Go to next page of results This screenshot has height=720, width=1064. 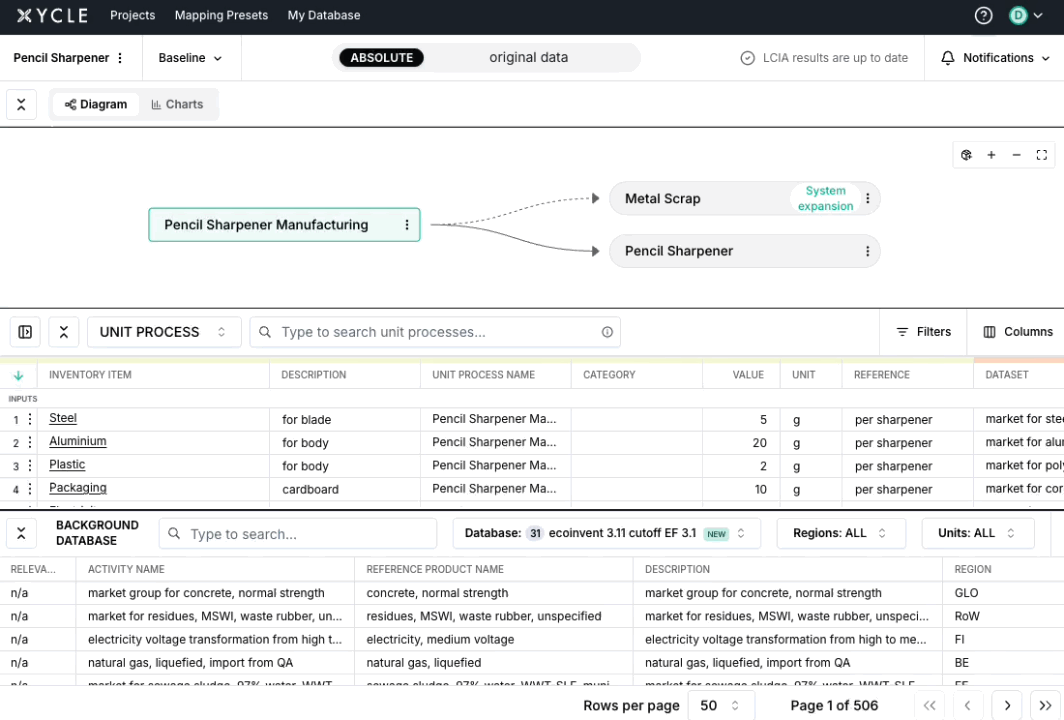(1007, 705)
